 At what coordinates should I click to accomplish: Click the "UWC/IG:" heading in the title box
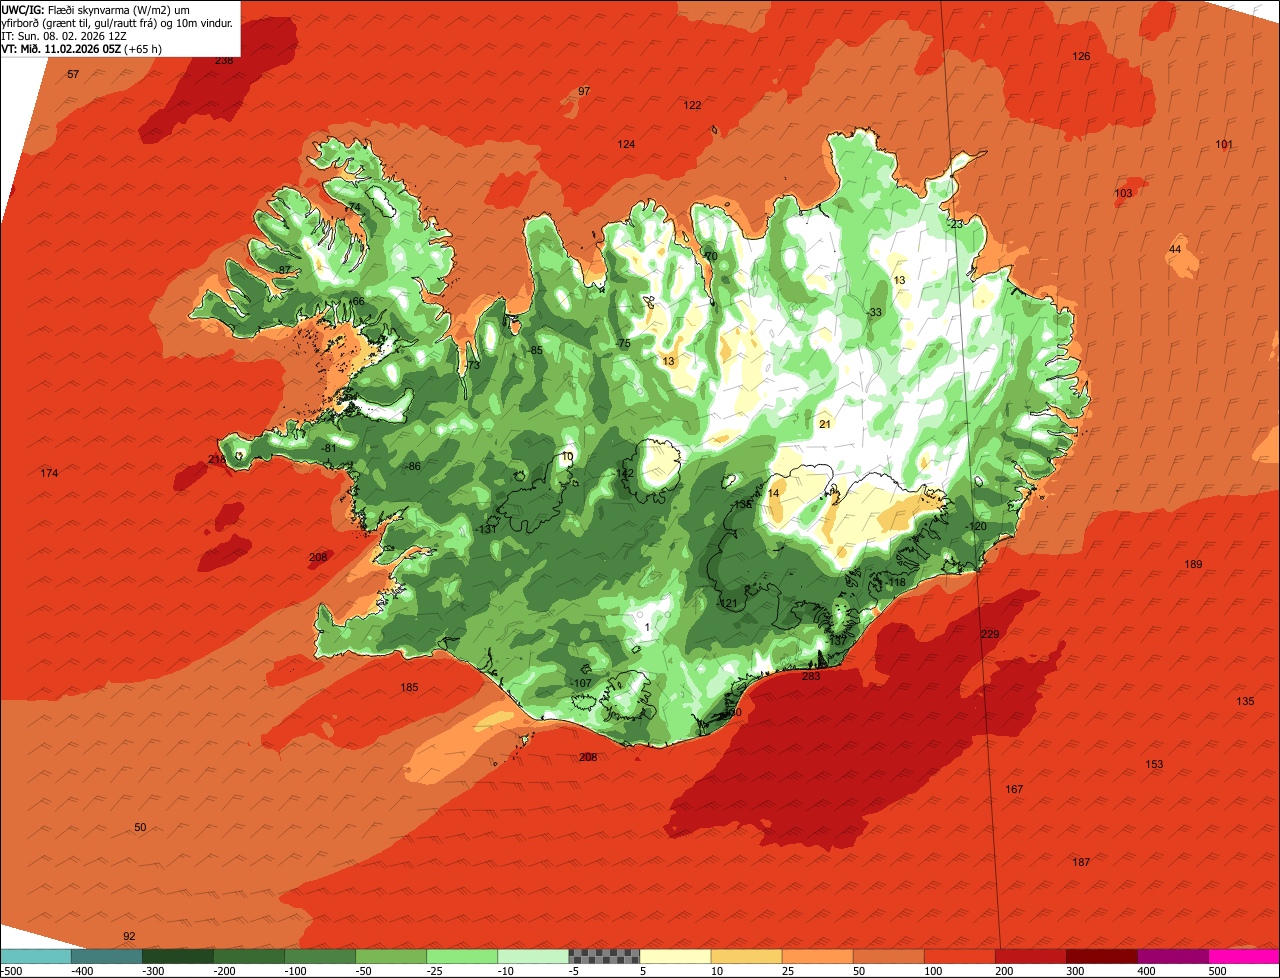24,9
